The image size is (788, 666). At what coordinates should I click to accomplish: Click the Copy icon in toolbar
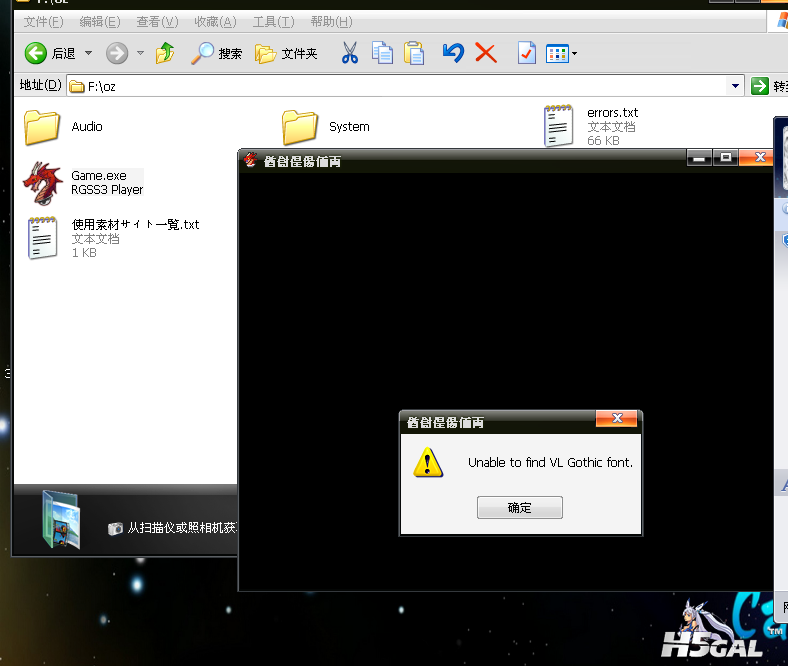pyautogui.click(x=382, y=53)
